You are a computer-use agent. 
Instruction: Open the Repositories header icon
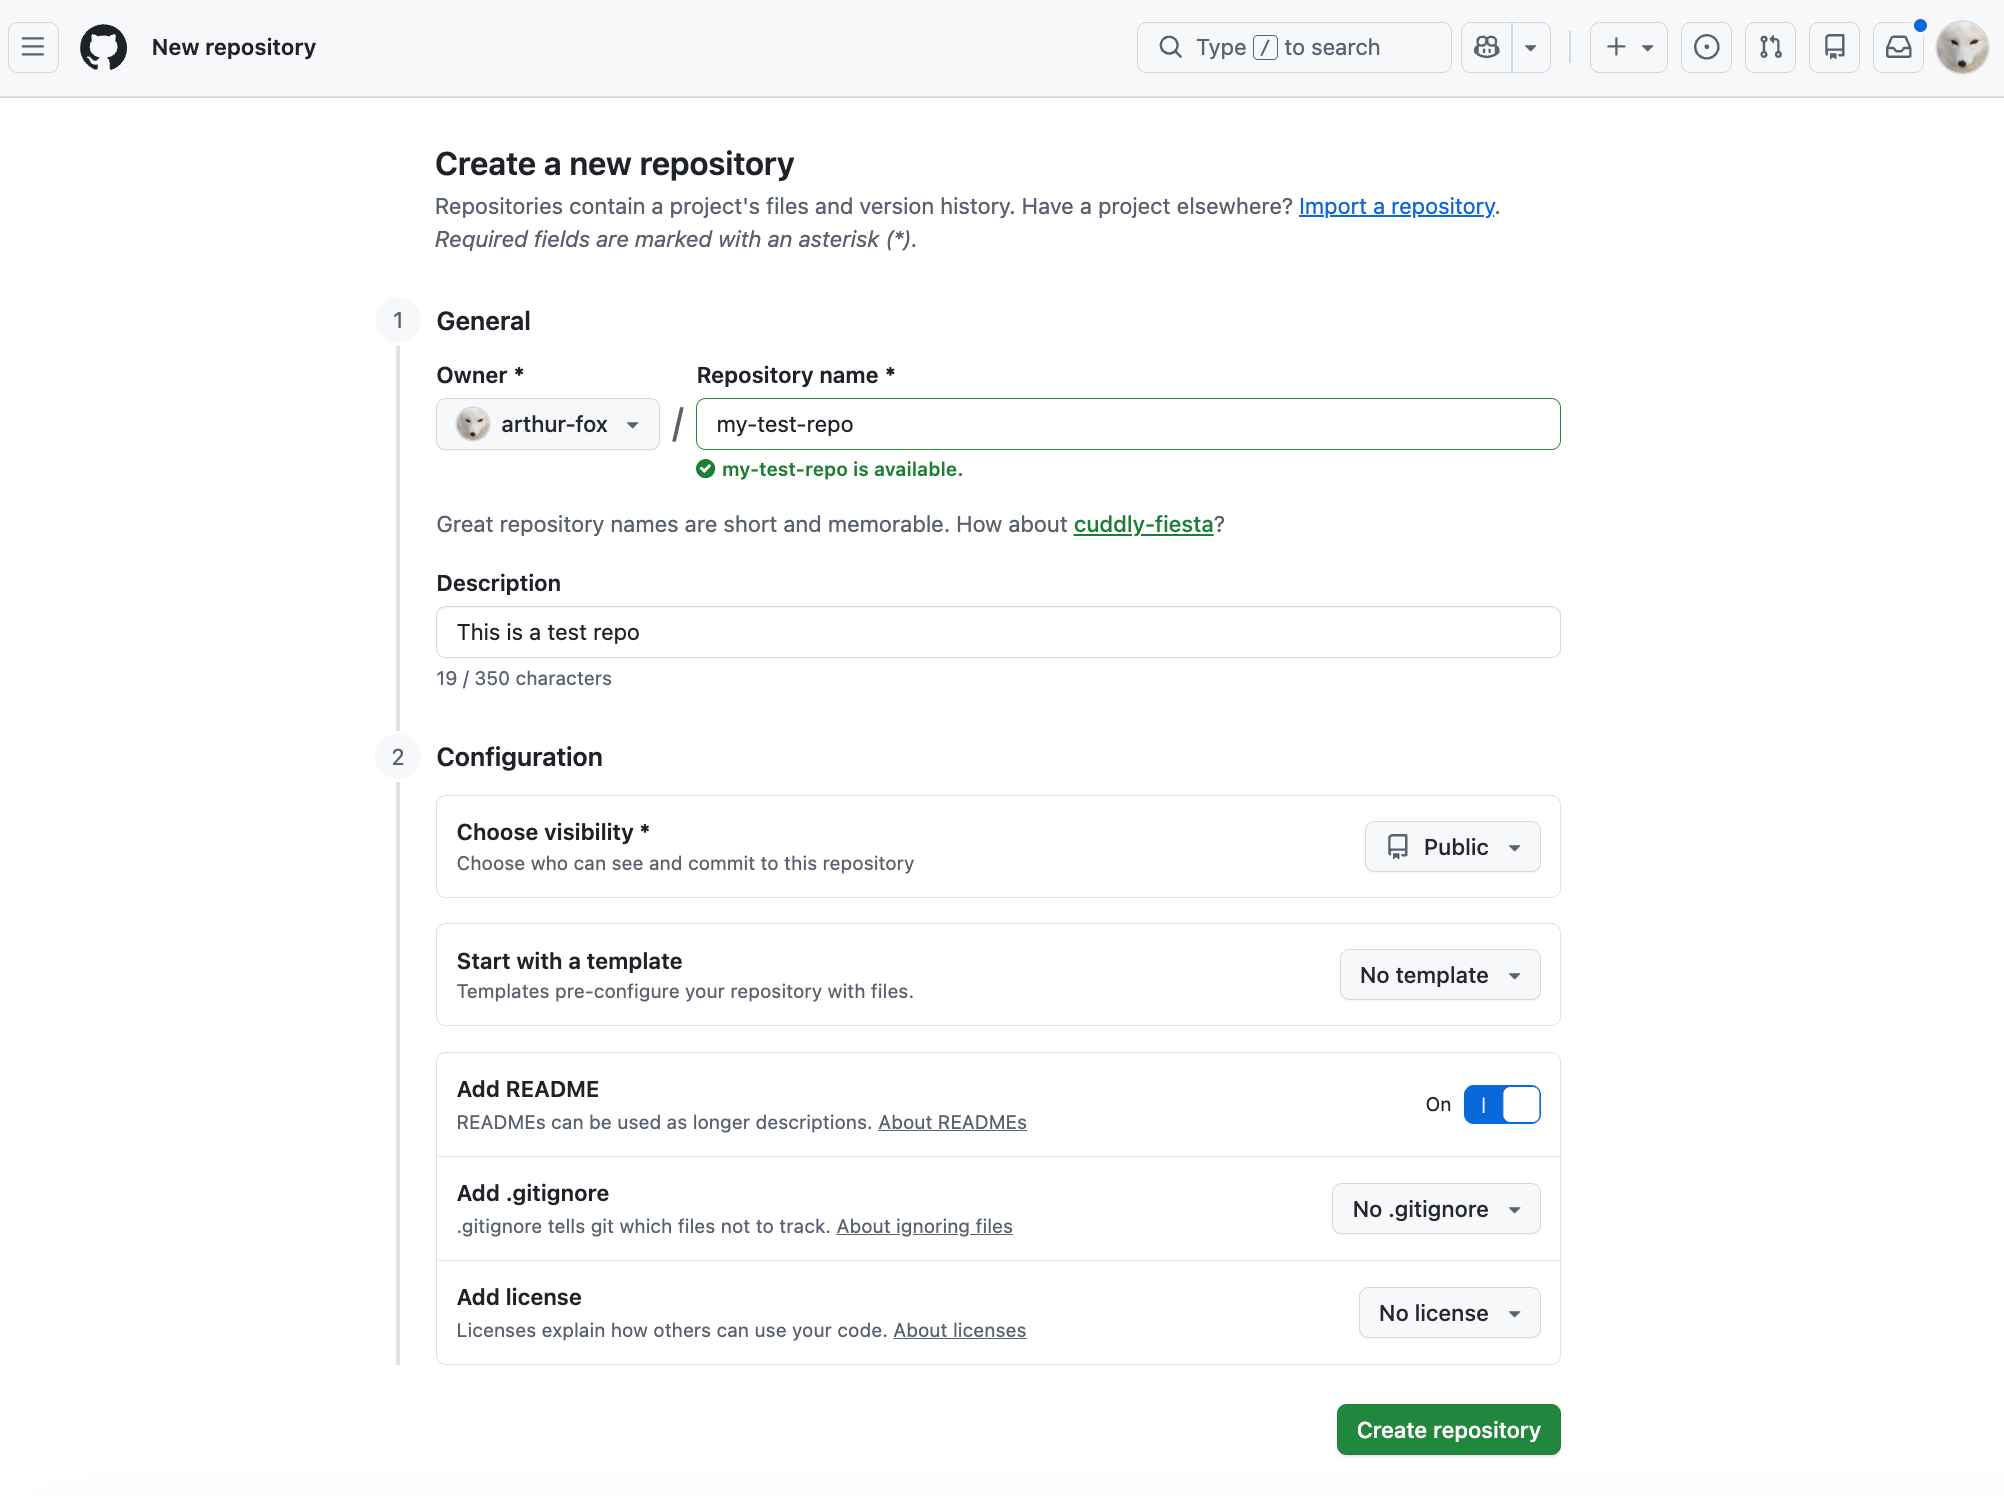click(x=1834, y=47)
